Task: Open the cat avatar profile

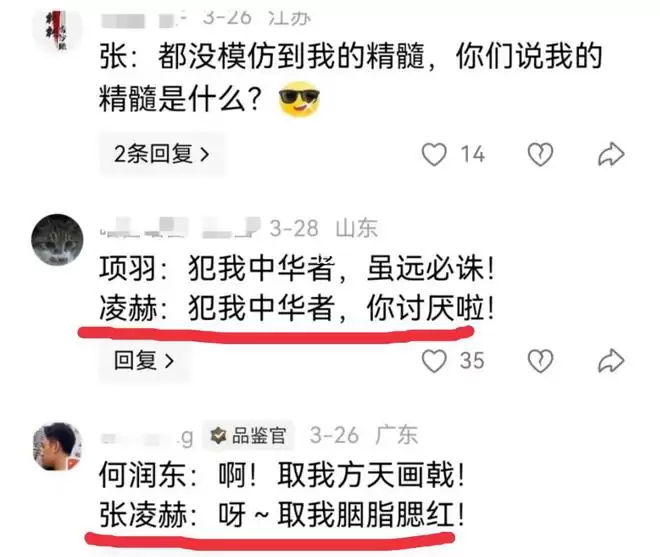Action: pos(57,240)
